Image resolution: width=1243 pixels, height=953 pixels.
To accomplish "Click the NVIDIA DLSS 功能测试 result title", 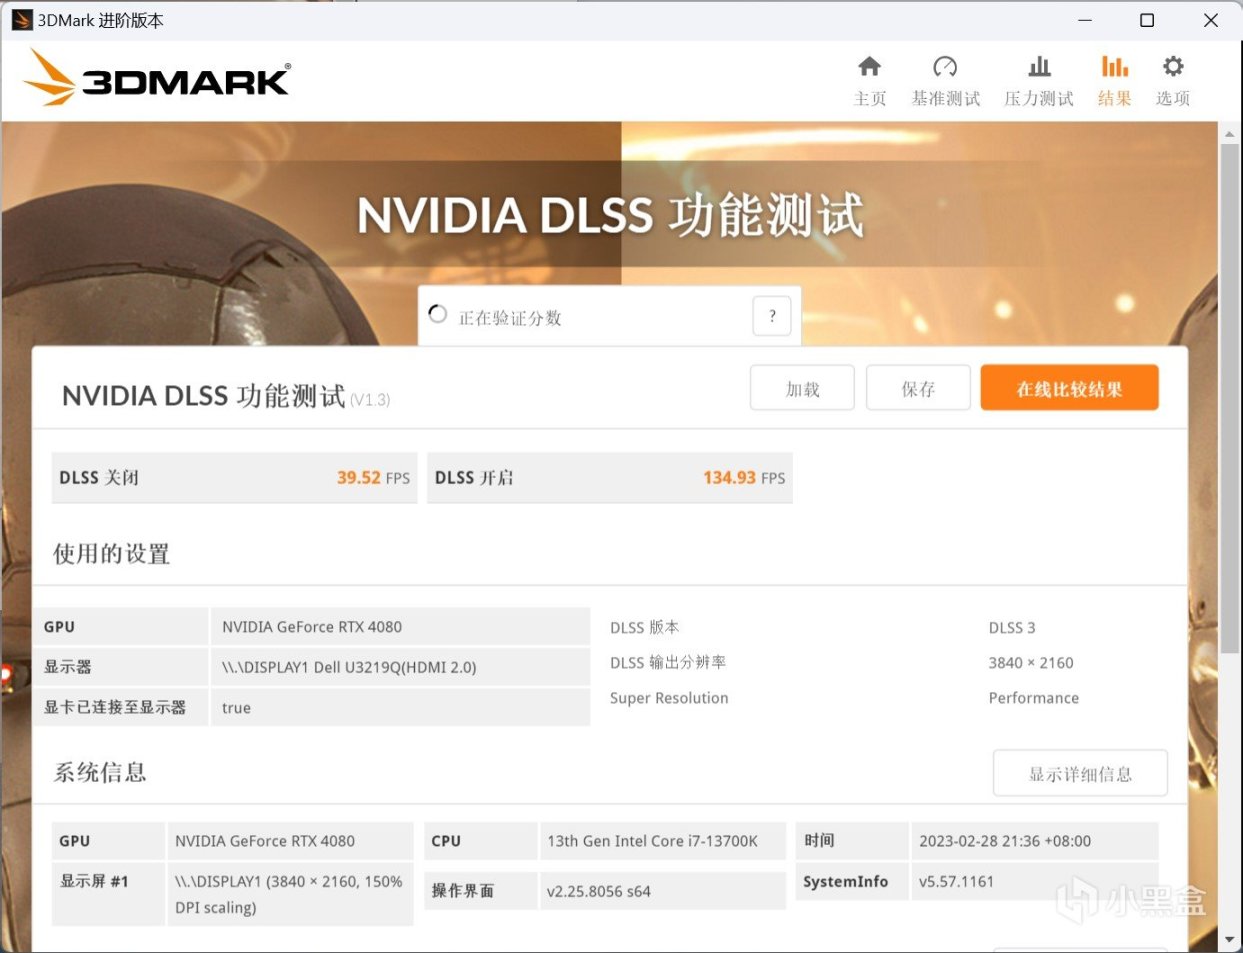I will coord(203,396).
